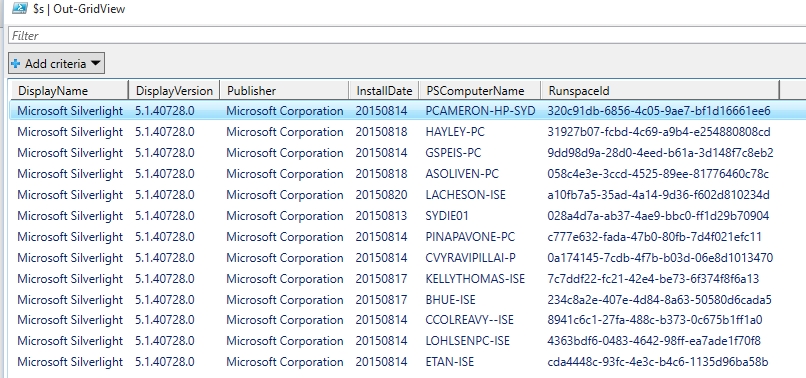
Task: Click the blue plus icon on Add criteria
Action: tap(16, 64)
